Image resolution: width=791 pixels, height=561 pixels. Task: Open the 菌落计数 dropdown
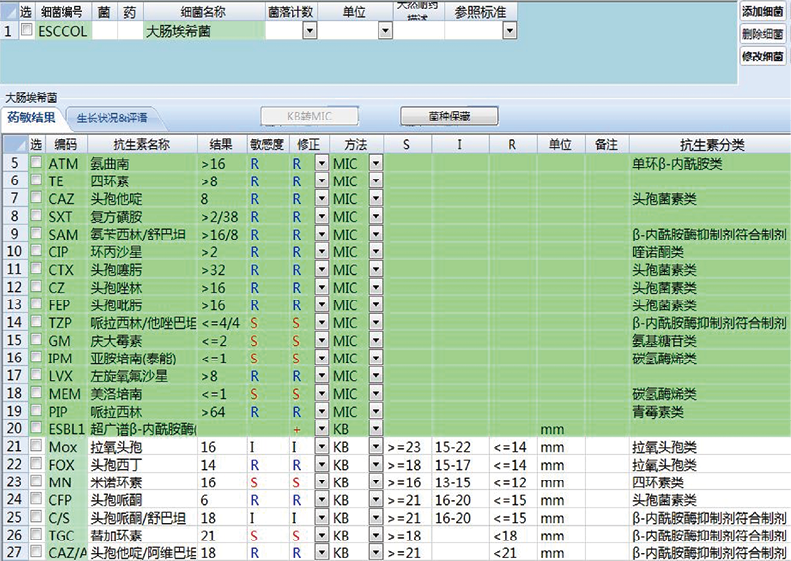309,31
